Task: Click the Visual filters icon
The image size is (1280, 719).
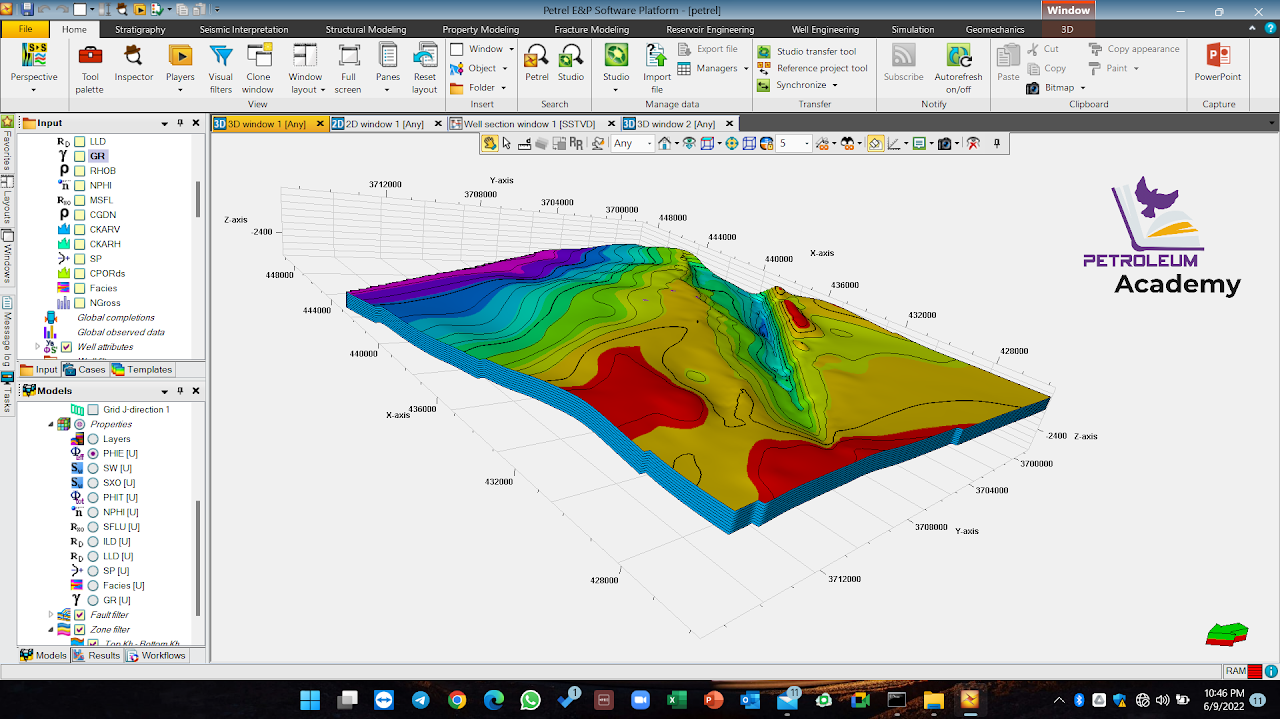Action: 221,68
